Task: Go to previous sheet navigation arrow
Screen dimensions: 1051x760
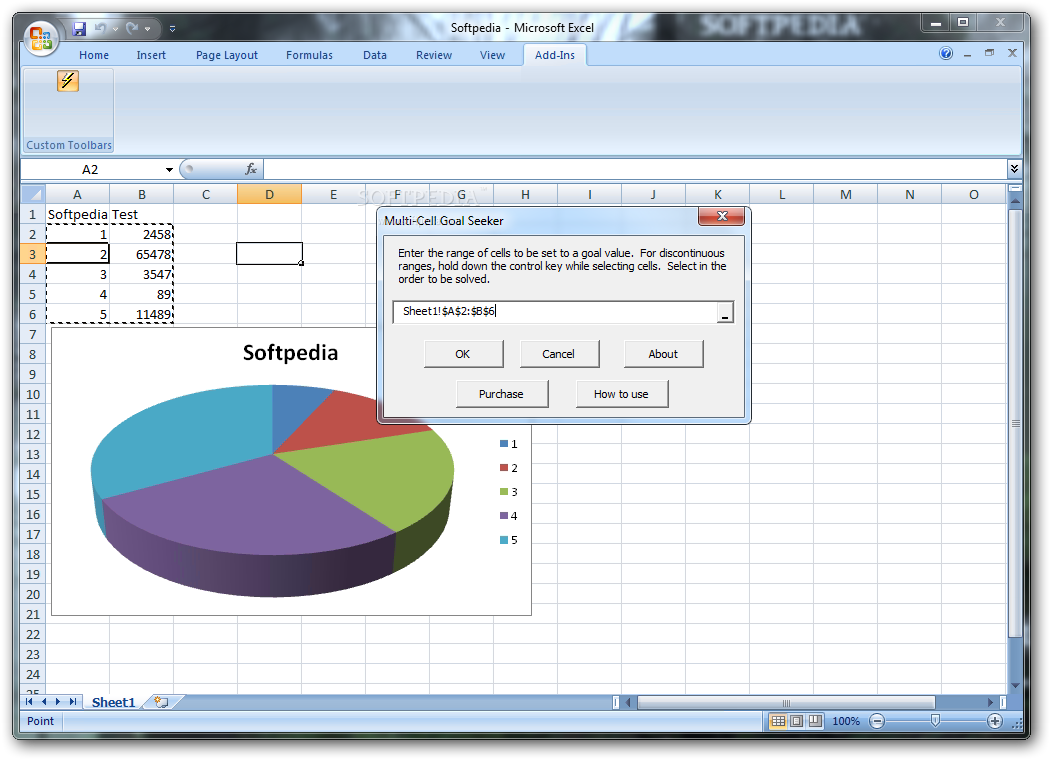Action: tap(44, 702)
